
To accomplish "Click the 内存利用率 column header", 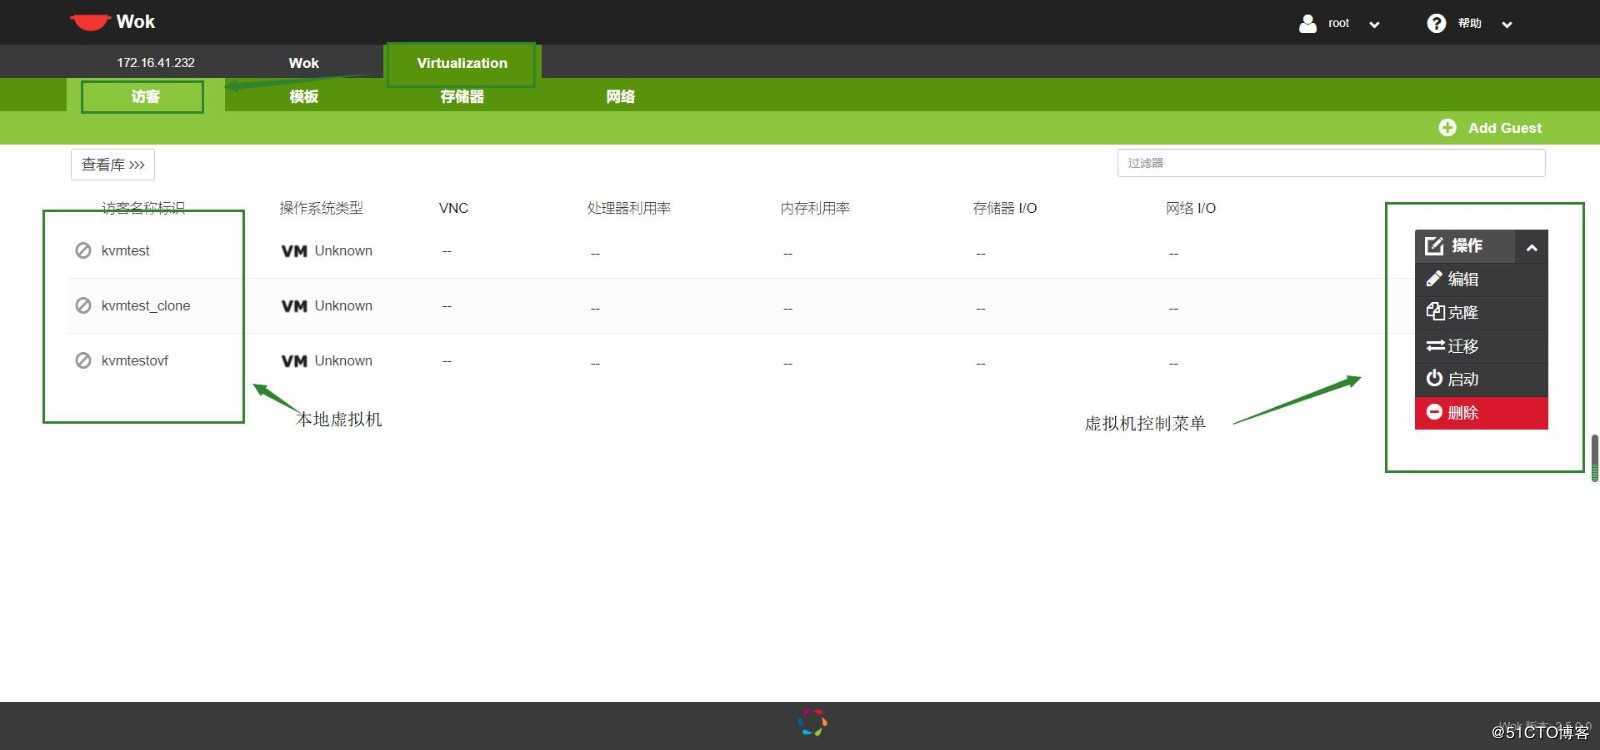I will coord(815,208).
